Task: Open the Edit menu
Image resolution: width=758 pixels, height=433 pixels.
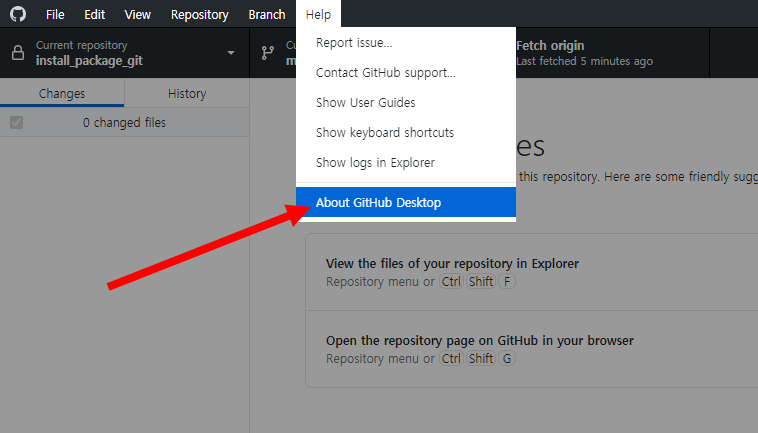Action: 94,14
